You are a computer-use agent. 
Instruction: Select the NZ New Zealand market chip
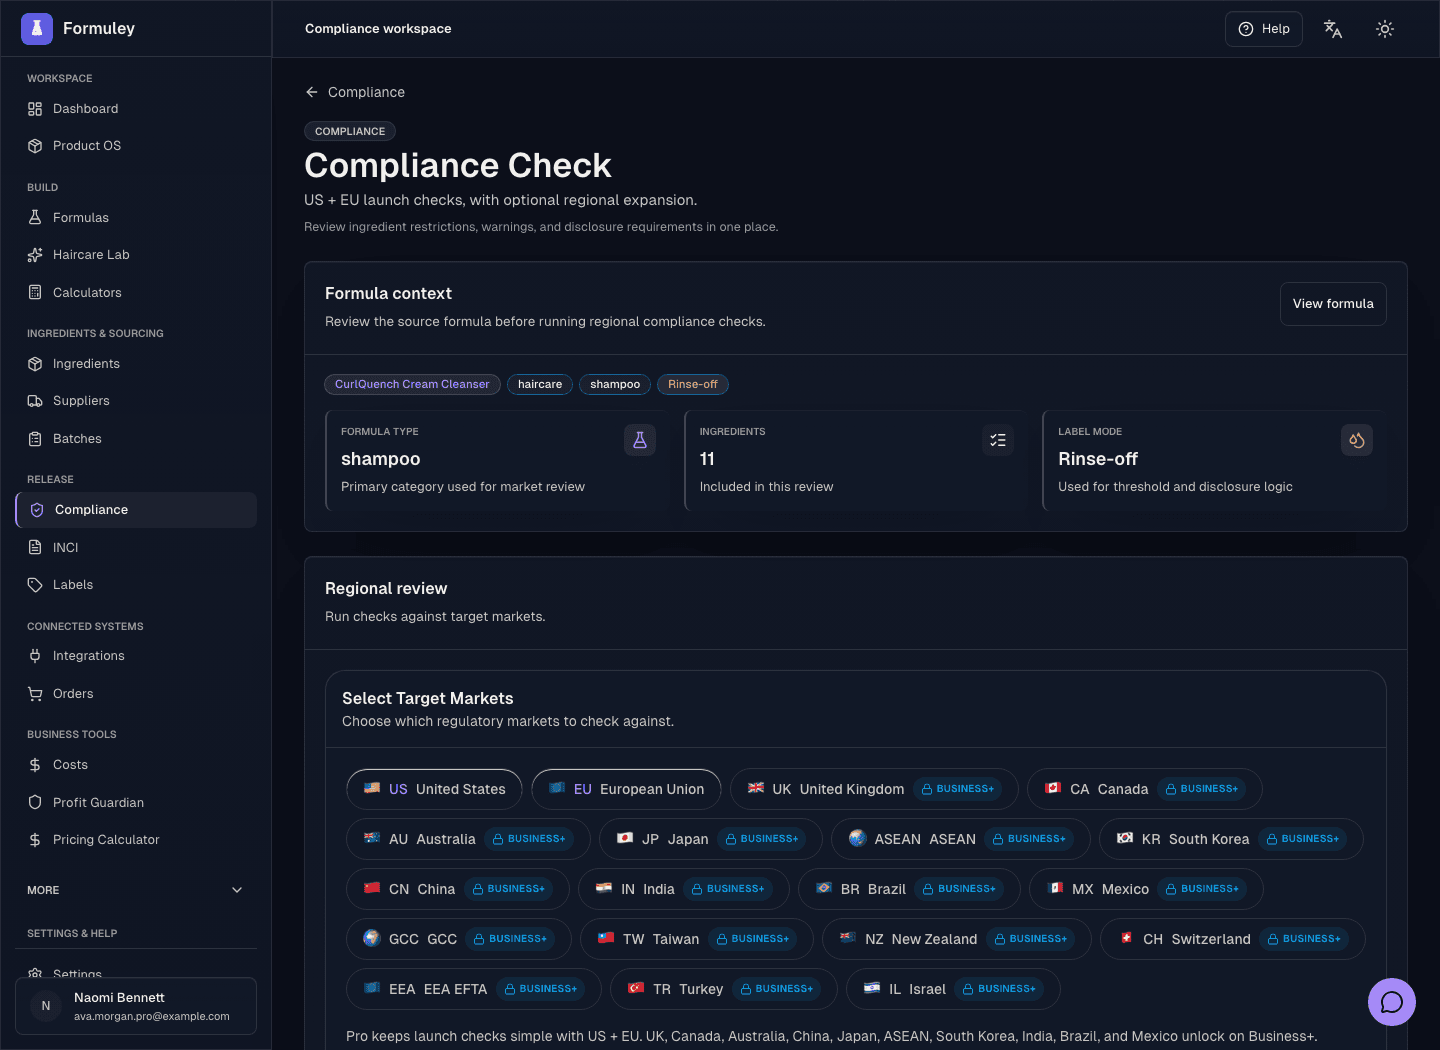(956, 939)
